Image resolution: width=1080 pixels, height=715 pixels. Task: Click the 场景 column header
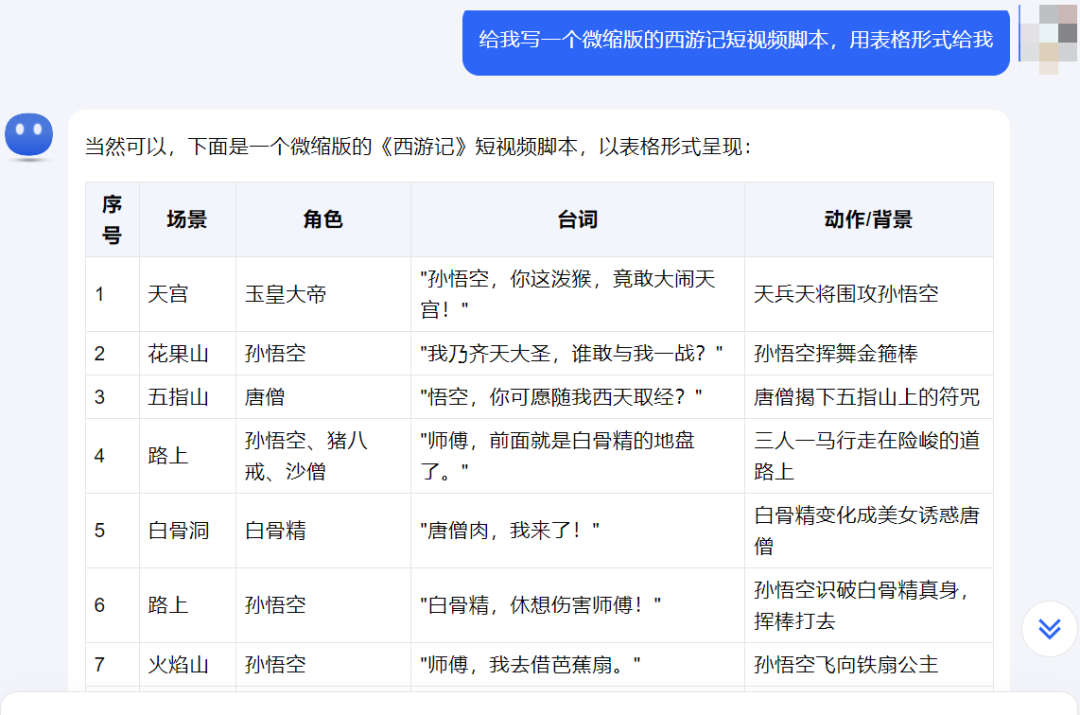187,220
